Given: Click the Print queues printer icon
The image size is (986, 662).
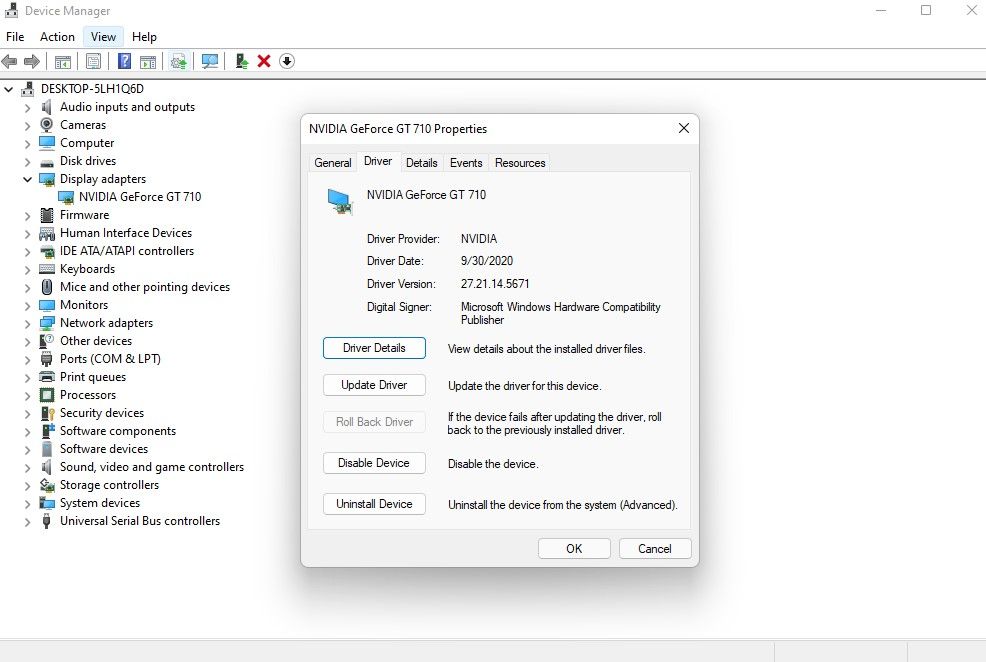Looking at the screenshot, I should [47, 377].
